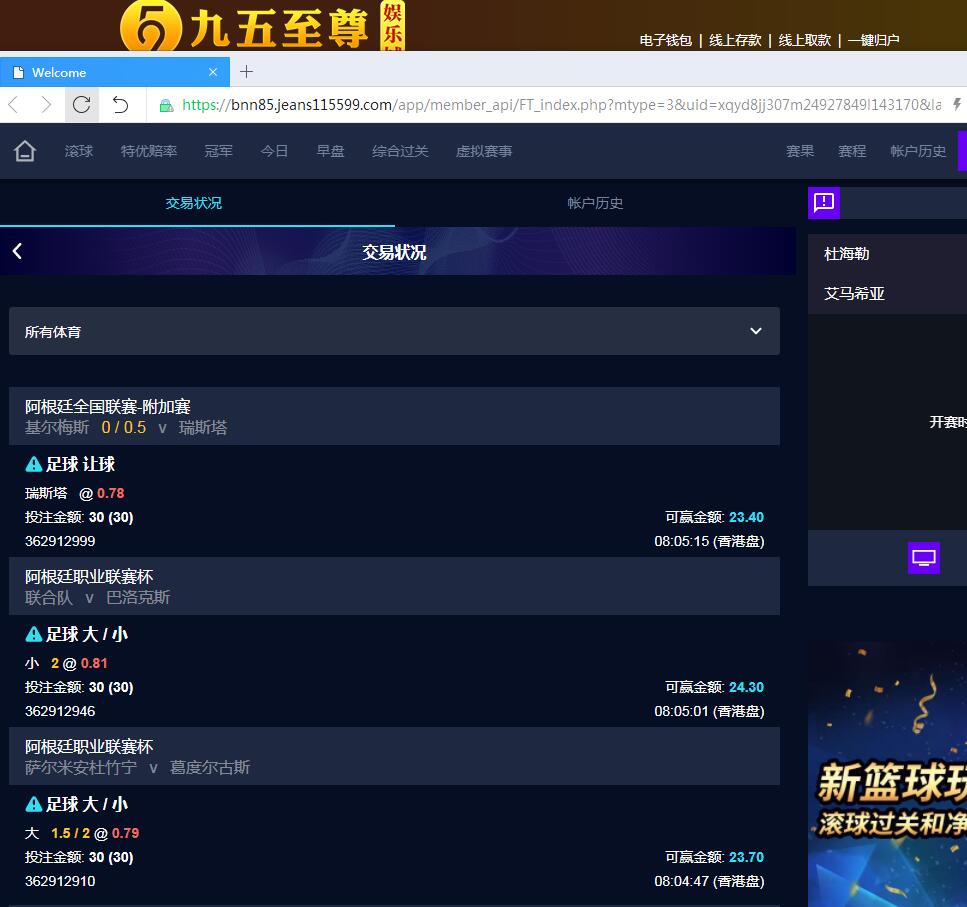967x907 pixels.
Task: Click the odds value 0.79
Action: tap(125, 834)
